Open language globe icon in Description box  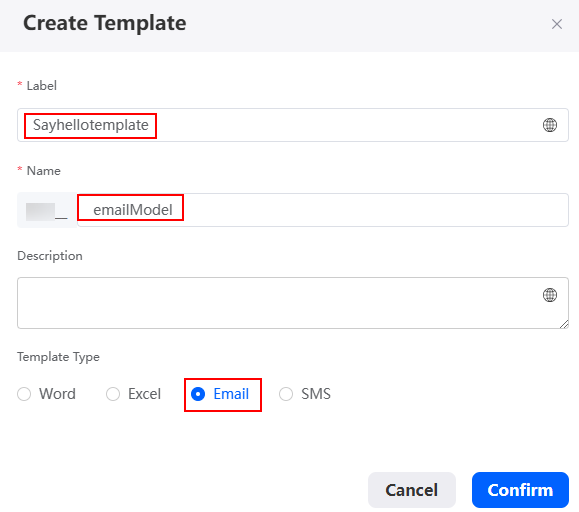tap(549, 295)
